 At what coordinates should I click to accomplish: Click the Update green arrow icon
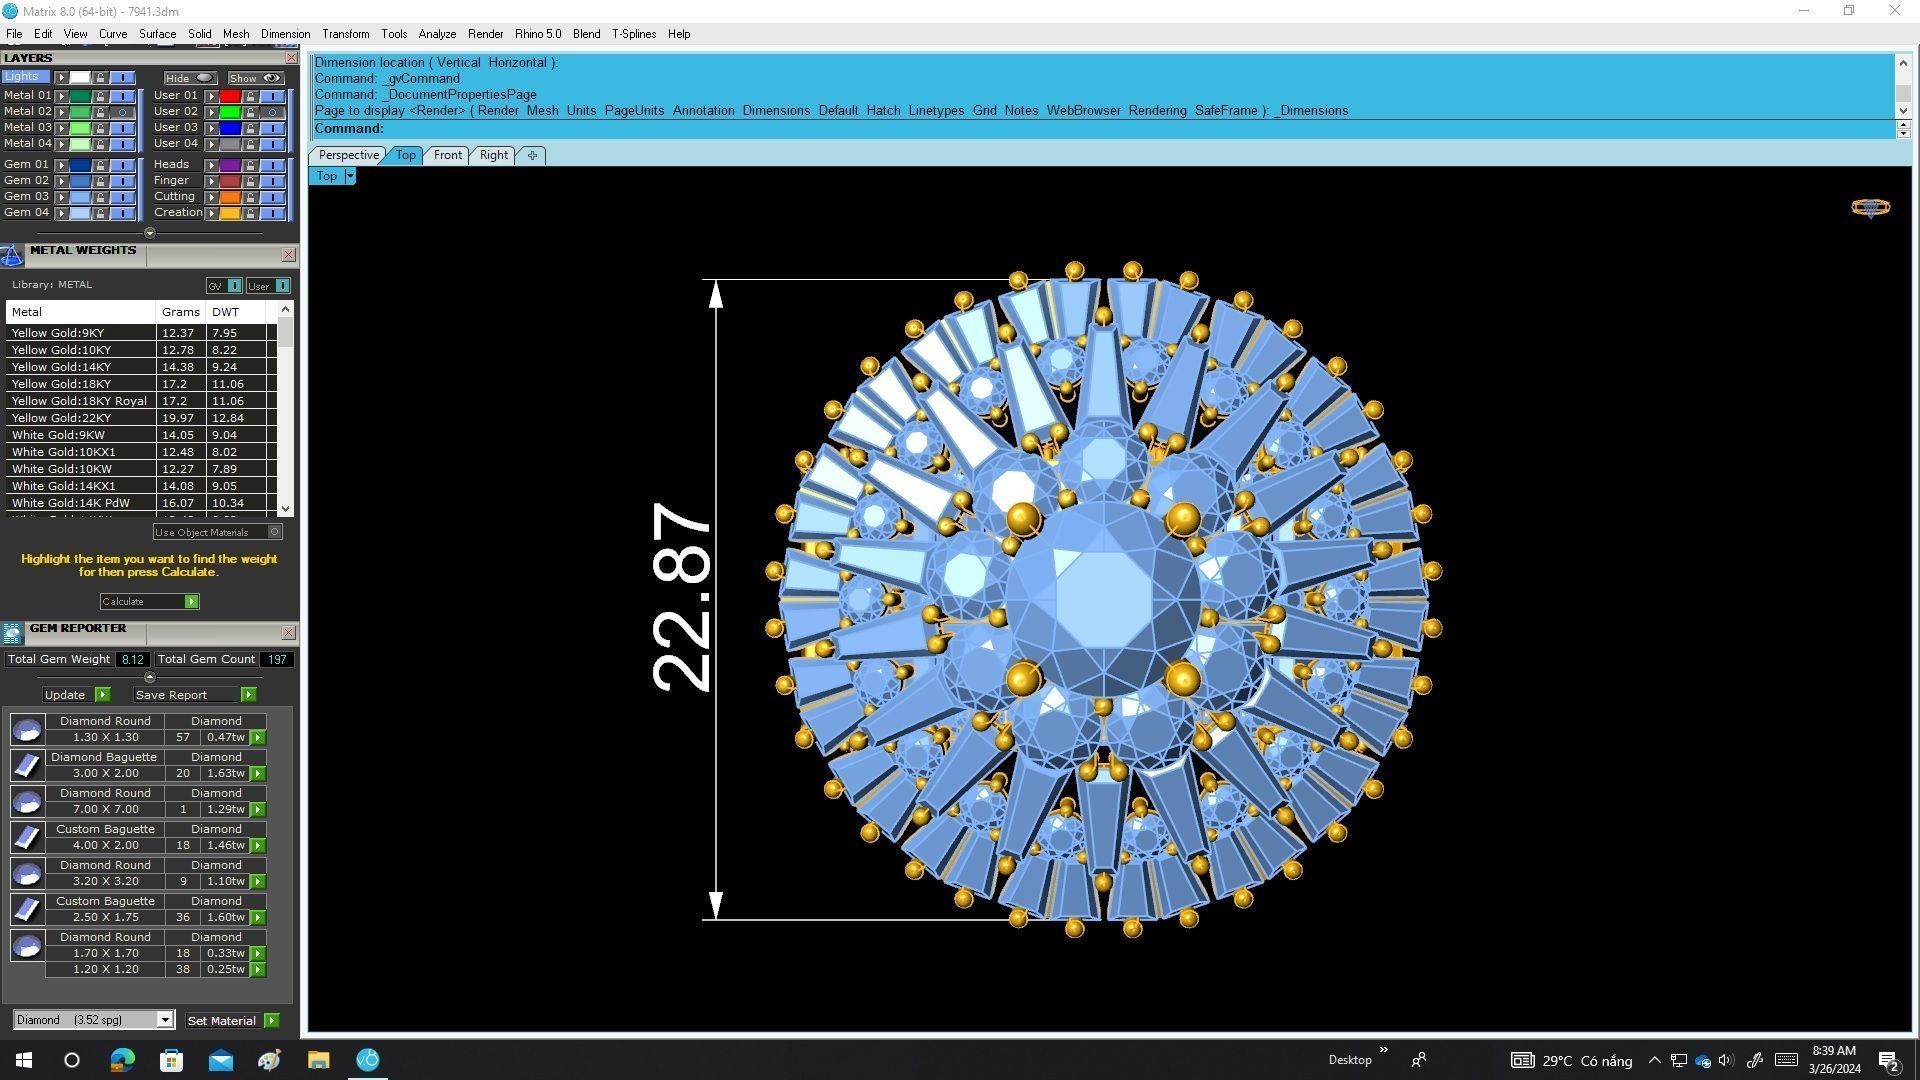click(102, 695)
